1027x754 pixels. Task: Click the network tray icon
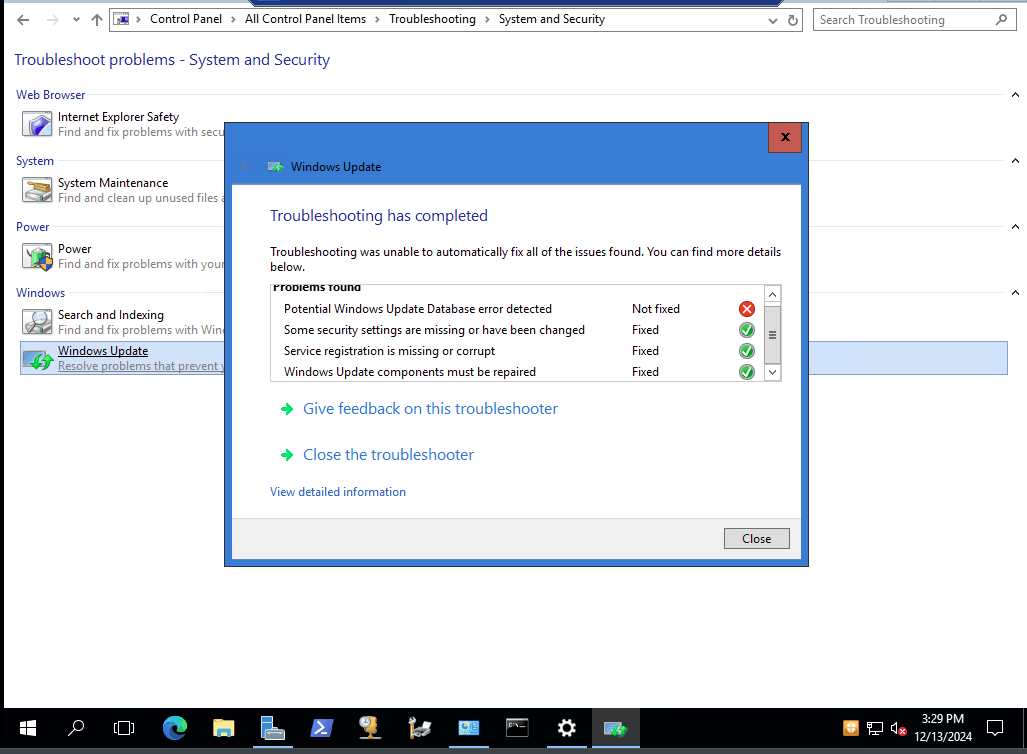click(x=874, y=728)
